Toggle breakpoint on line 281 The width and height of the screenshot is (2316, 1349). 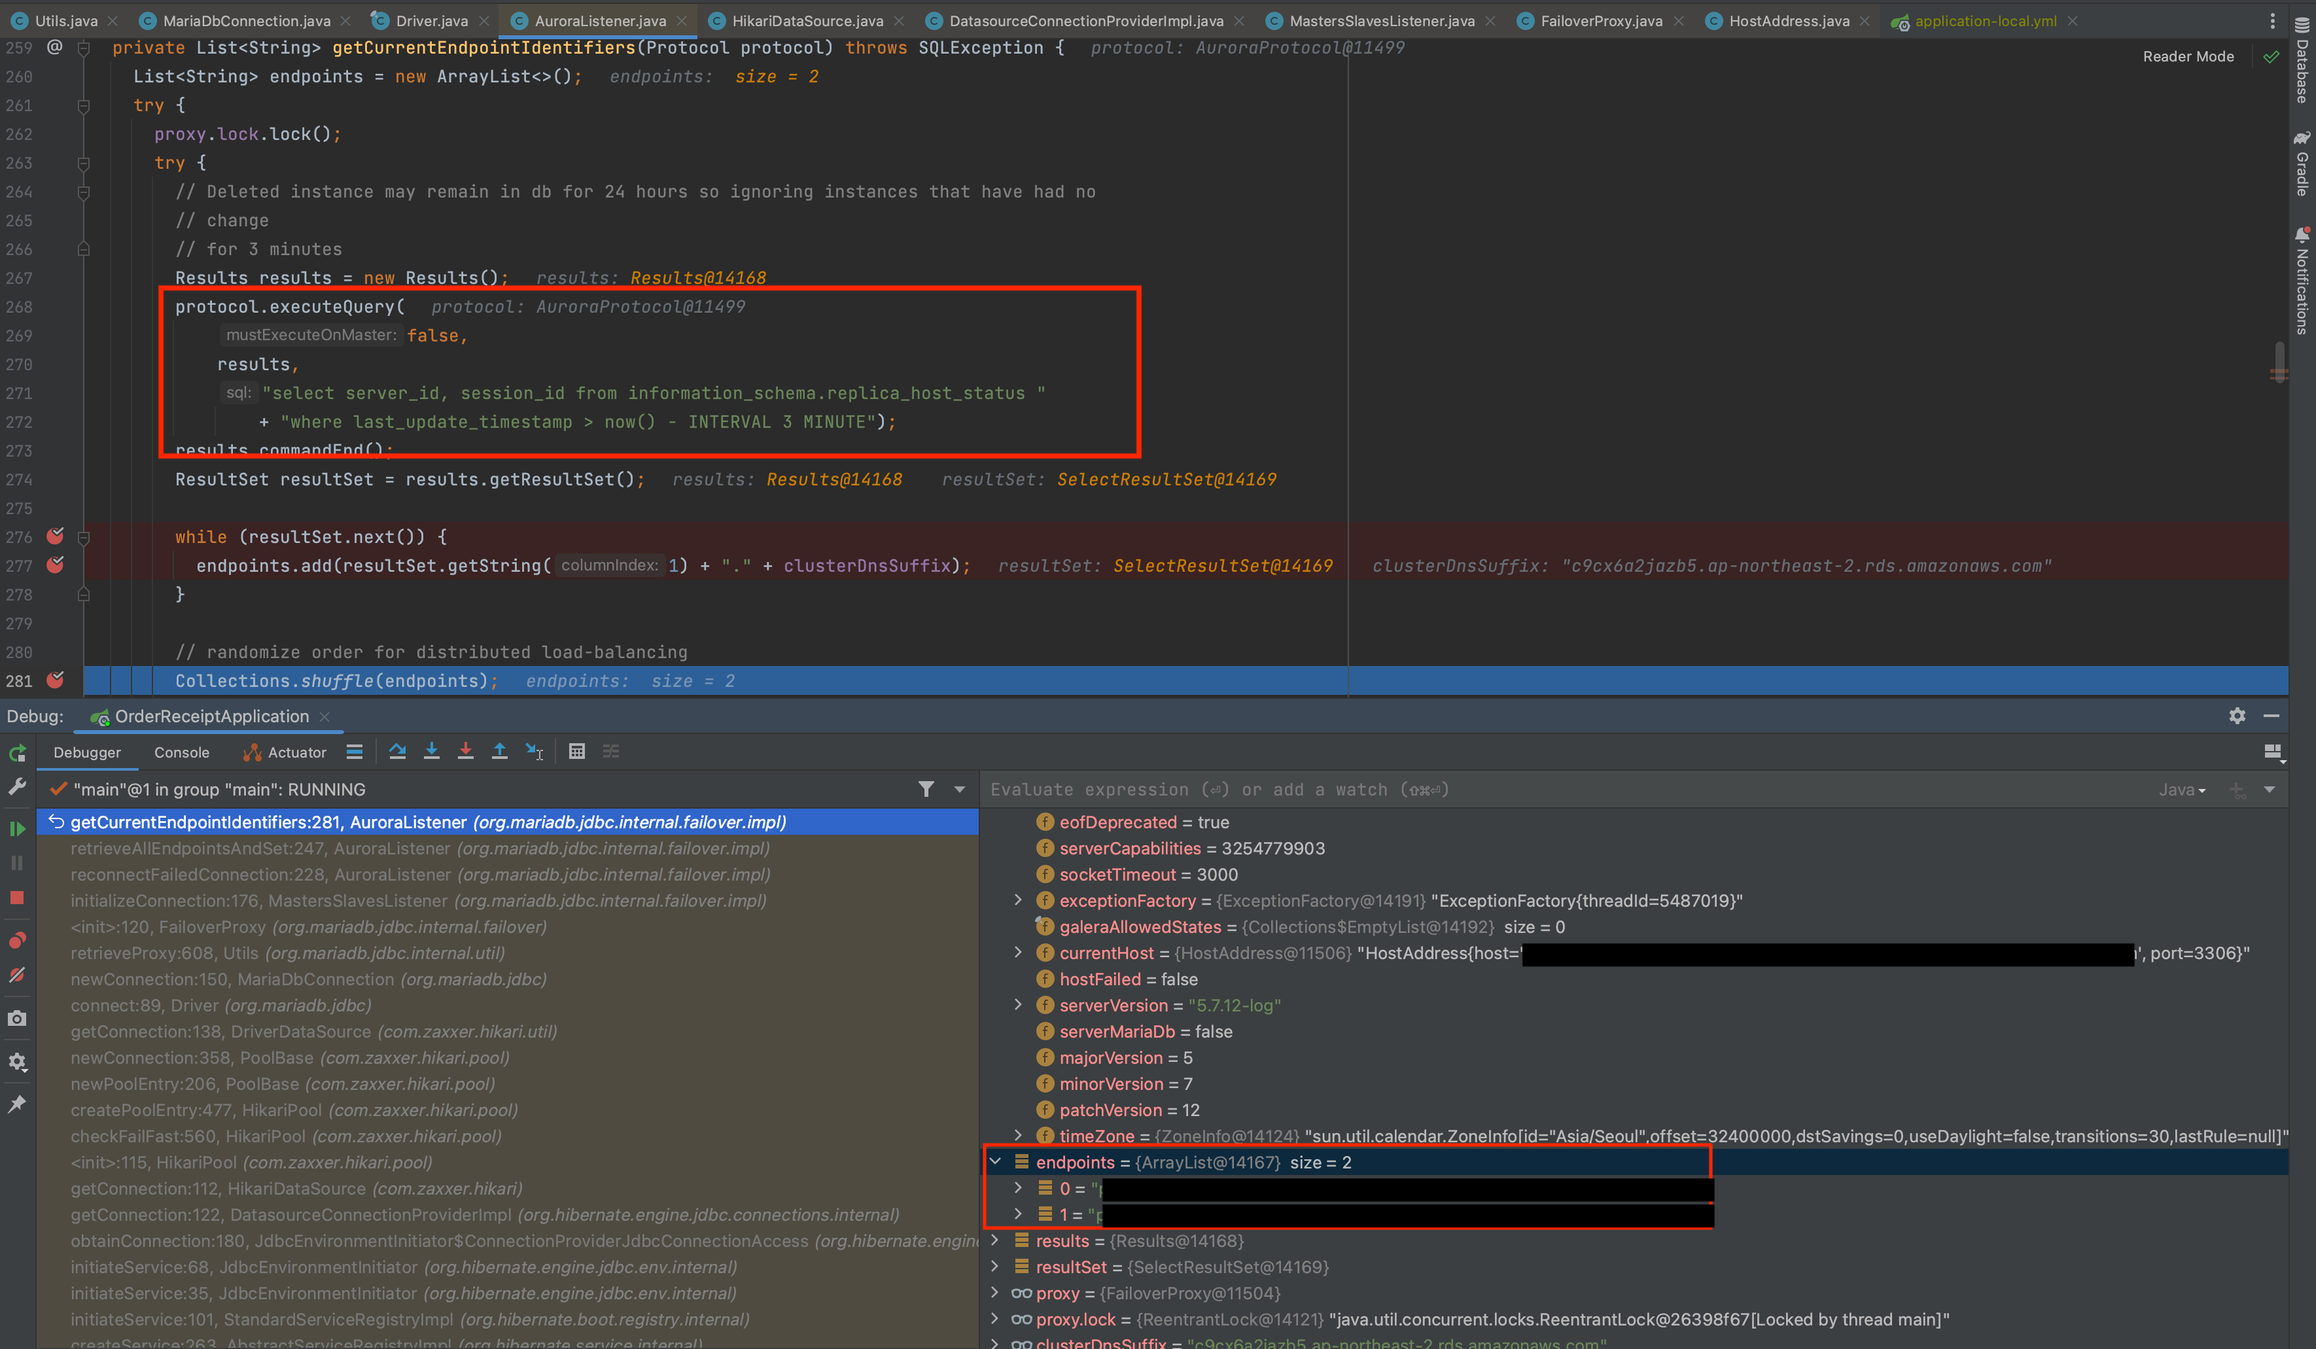pyautogui.click(x=56, y=680)
